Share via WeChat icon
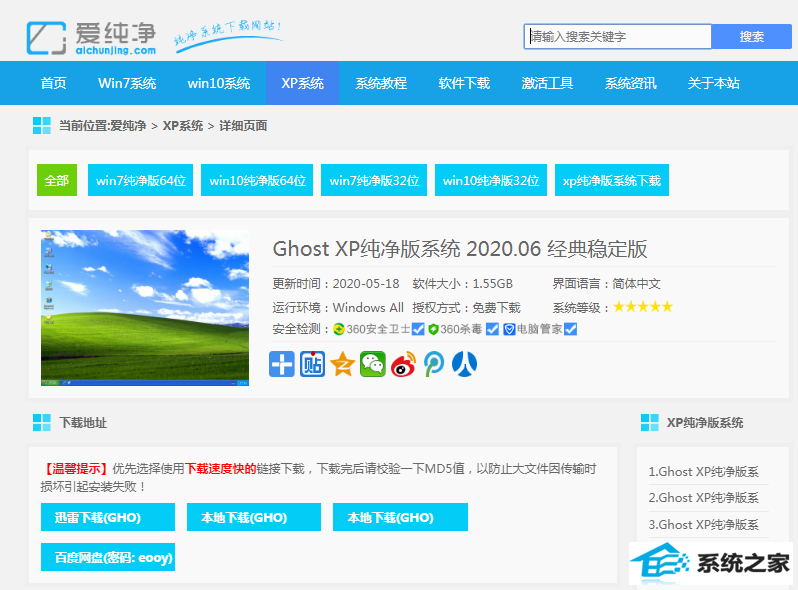This screenshot has width=798, height=590. pyautogui.click(x=373, y=364)
